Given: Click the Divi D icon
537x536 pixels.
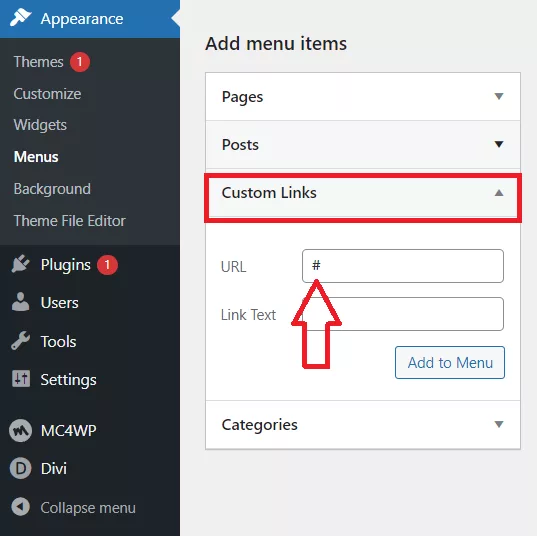Looking at the screenshot, I should coord(21,468).
